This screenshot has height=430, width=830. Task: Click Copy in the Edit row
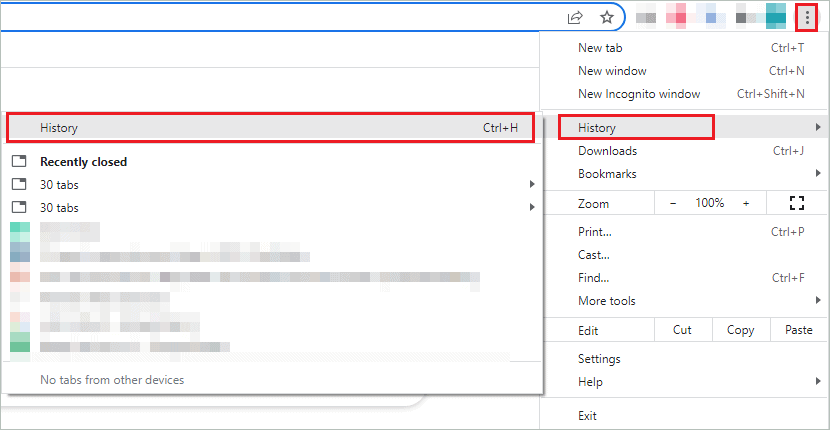tap(741, 330)
